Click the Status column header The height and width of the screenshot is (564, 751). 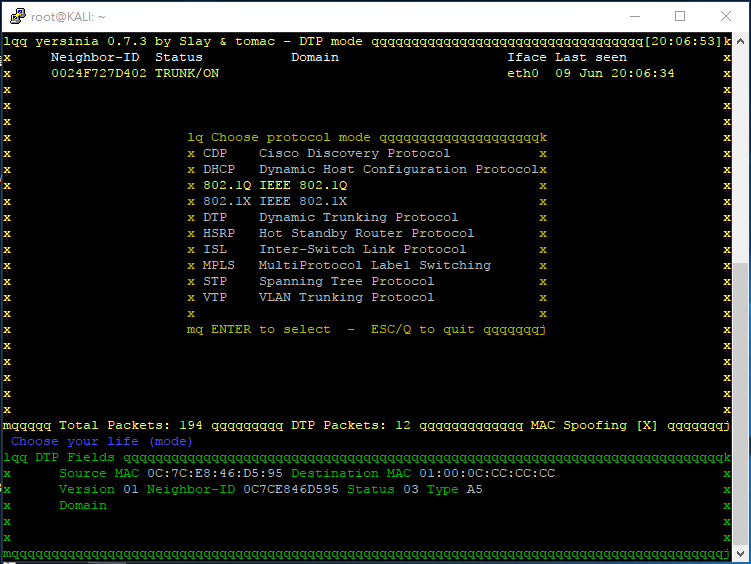(179, 57)
